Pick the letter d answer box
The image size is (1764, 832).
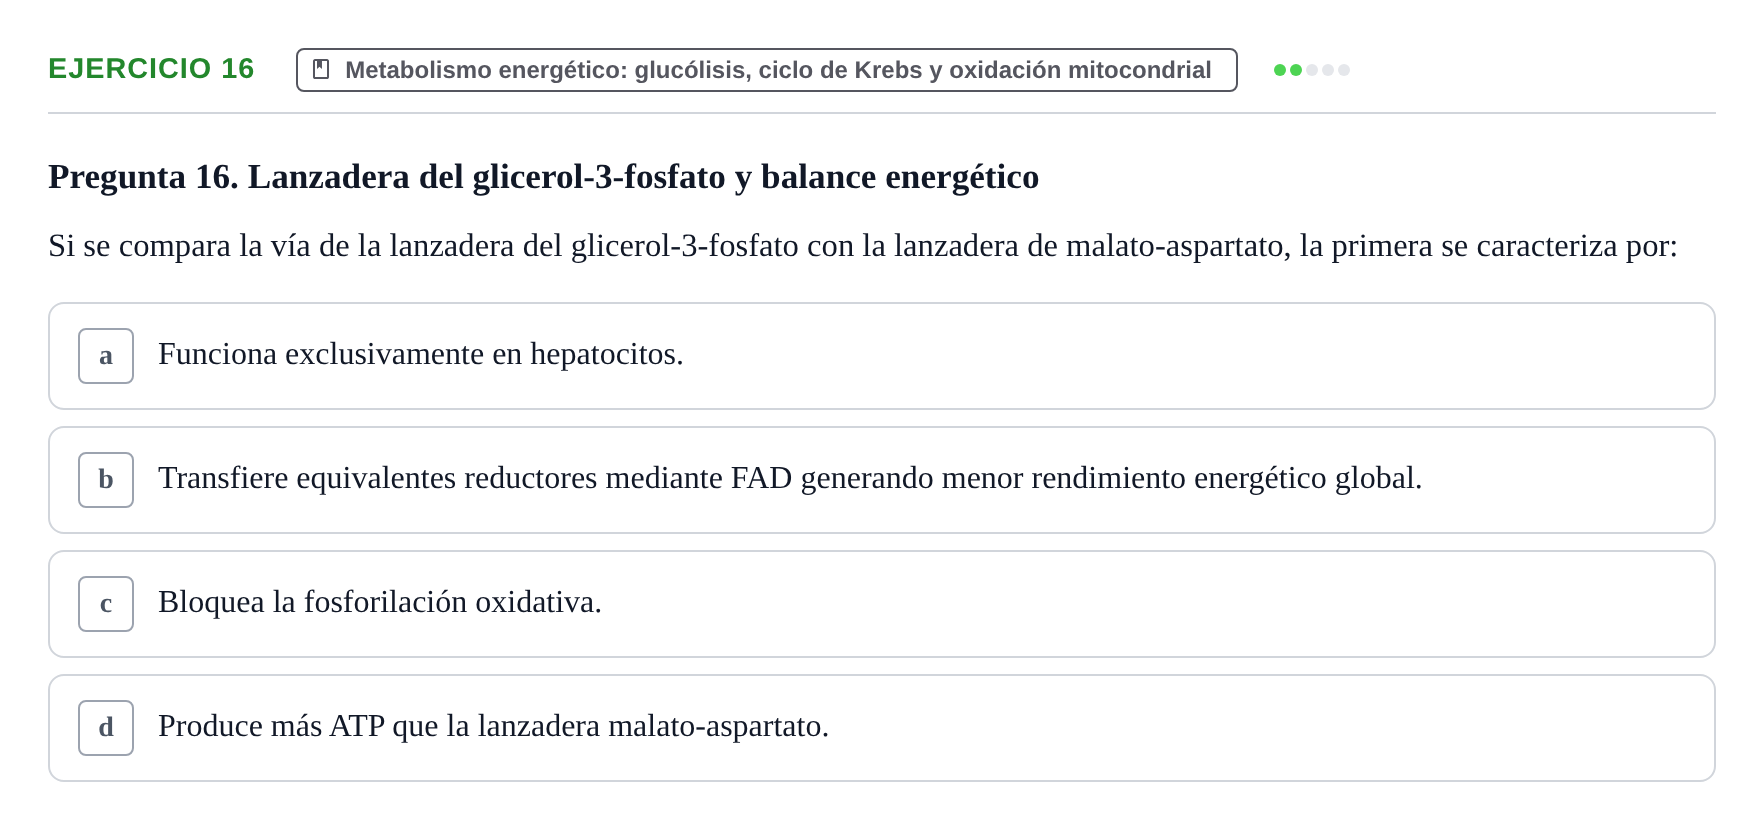(x=106, y=728)
